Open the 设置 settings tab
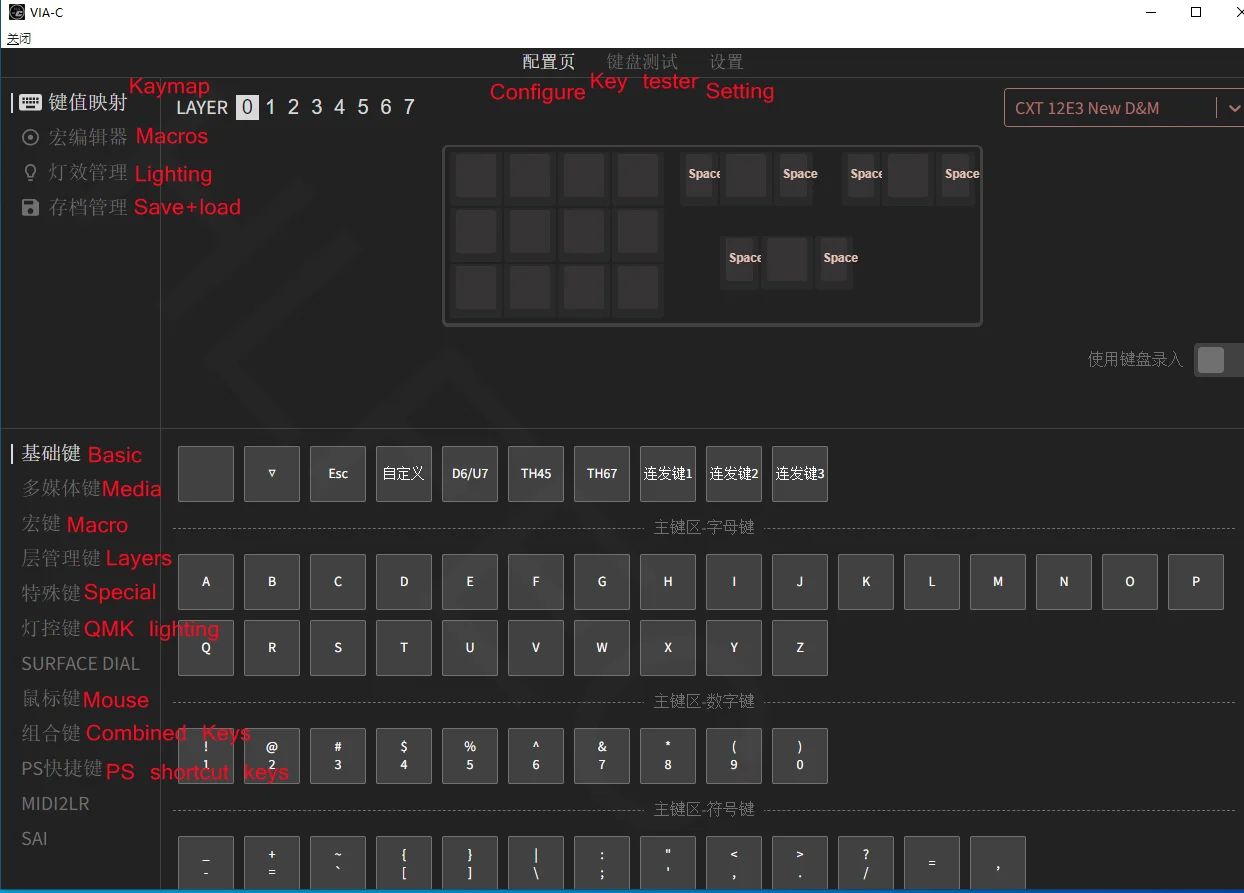Screen dimensions: 1244x893 (x=726, y=62)
